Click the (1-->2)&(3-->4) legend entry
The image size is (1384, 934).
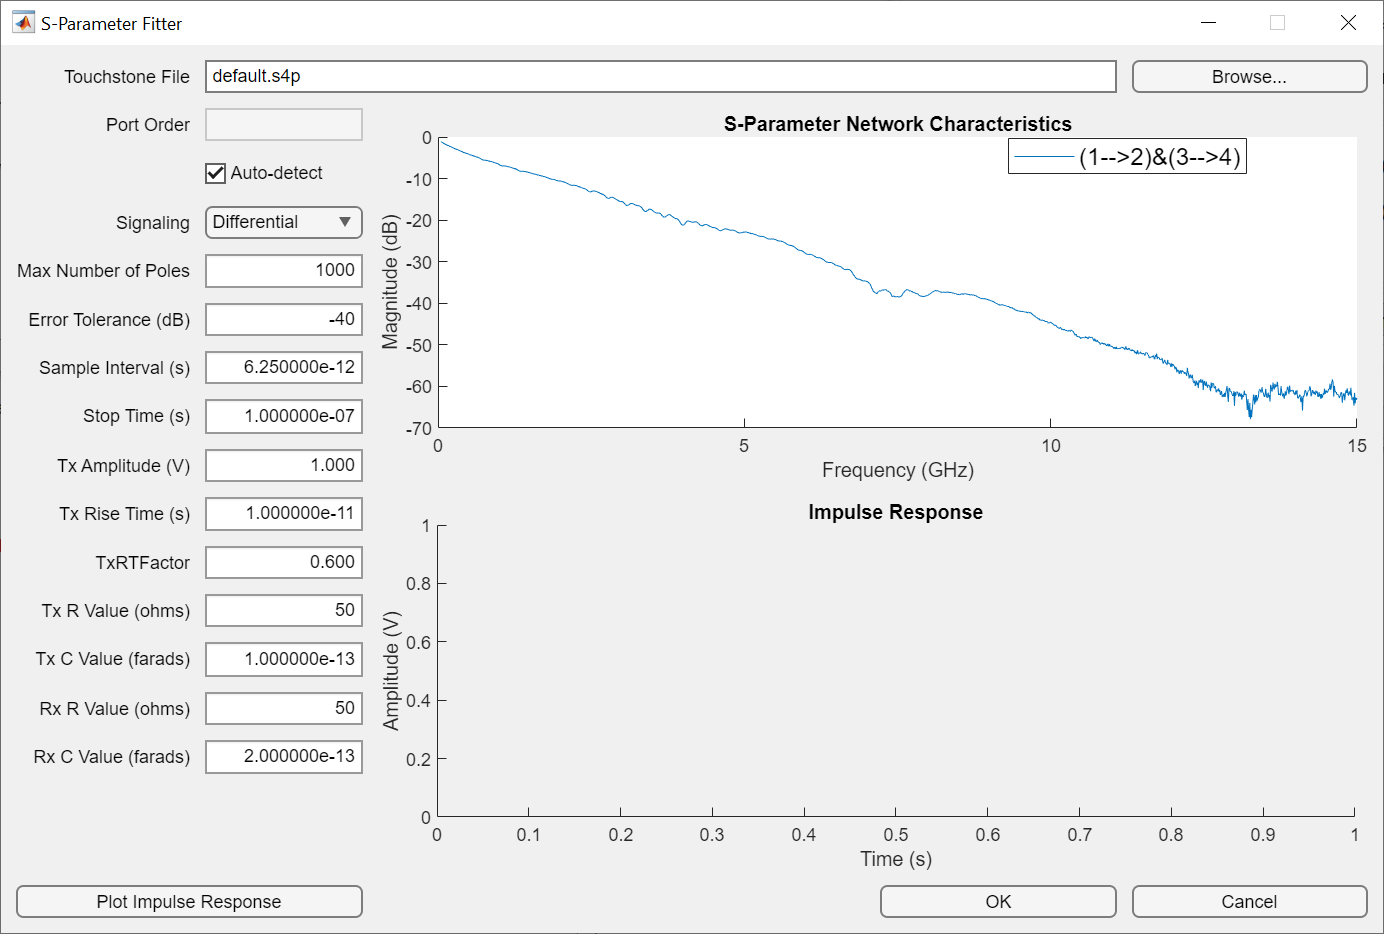(x=1126, y=156)
